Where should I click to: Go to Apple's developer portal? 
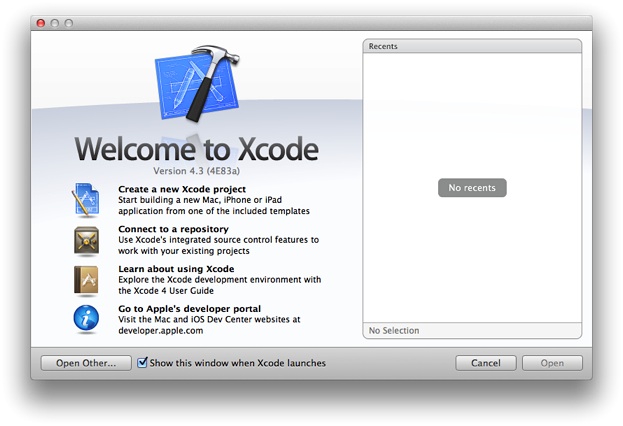coord(189,309)
